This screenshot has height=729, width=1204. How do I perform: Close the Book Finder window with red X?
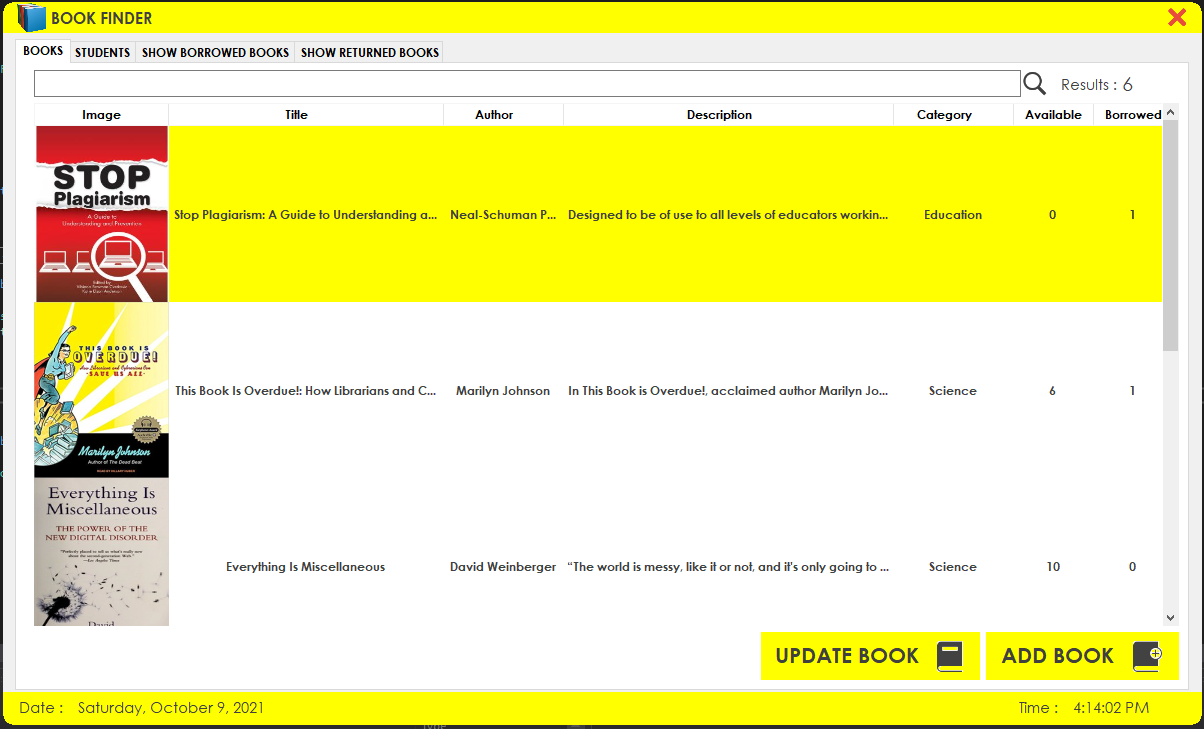click(1177, 17)
